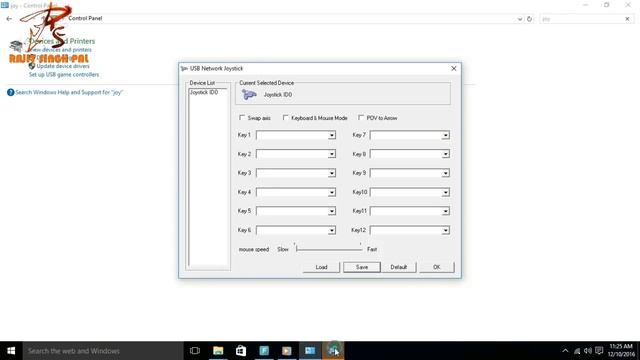Screen dimensions: 640x360
Task: Show hidden system tray icons
Action: click(x=565, y=351)
